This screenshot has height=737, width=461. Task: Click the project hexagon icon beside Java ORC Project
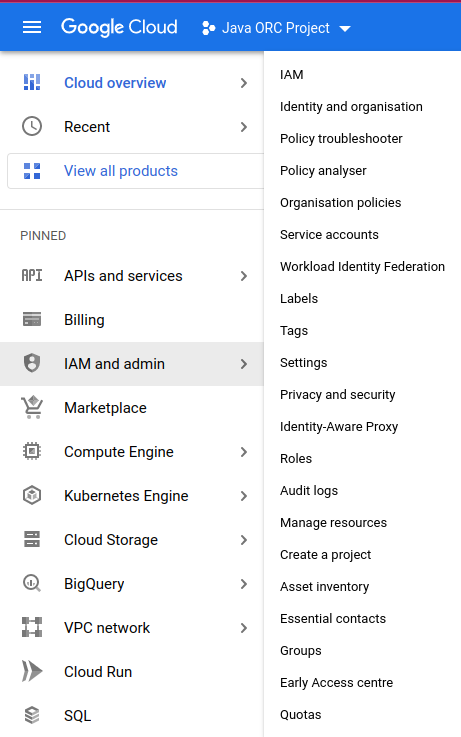coord(208,28)
